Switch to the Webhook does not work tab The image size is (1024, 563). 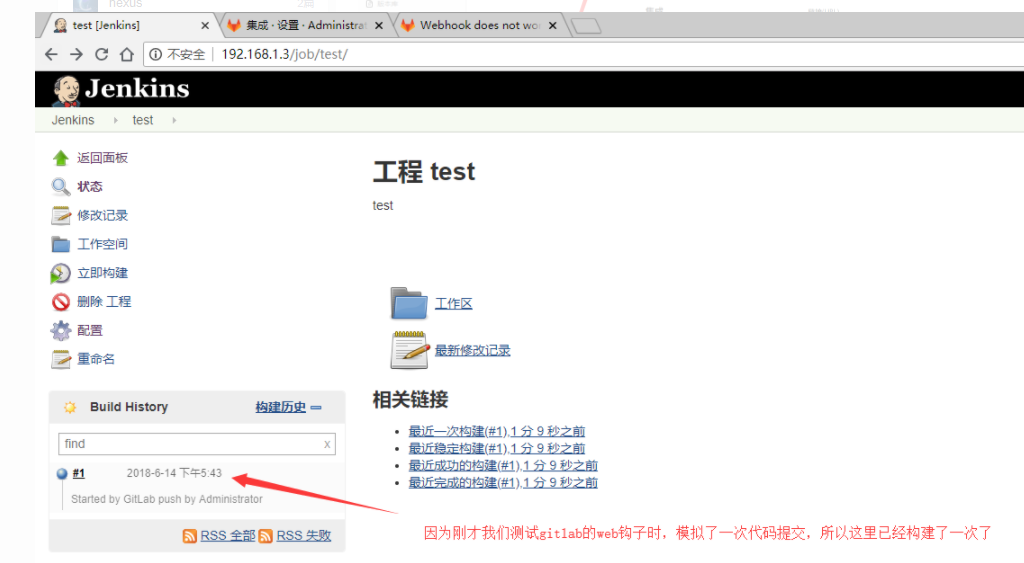tap(480, 25)
